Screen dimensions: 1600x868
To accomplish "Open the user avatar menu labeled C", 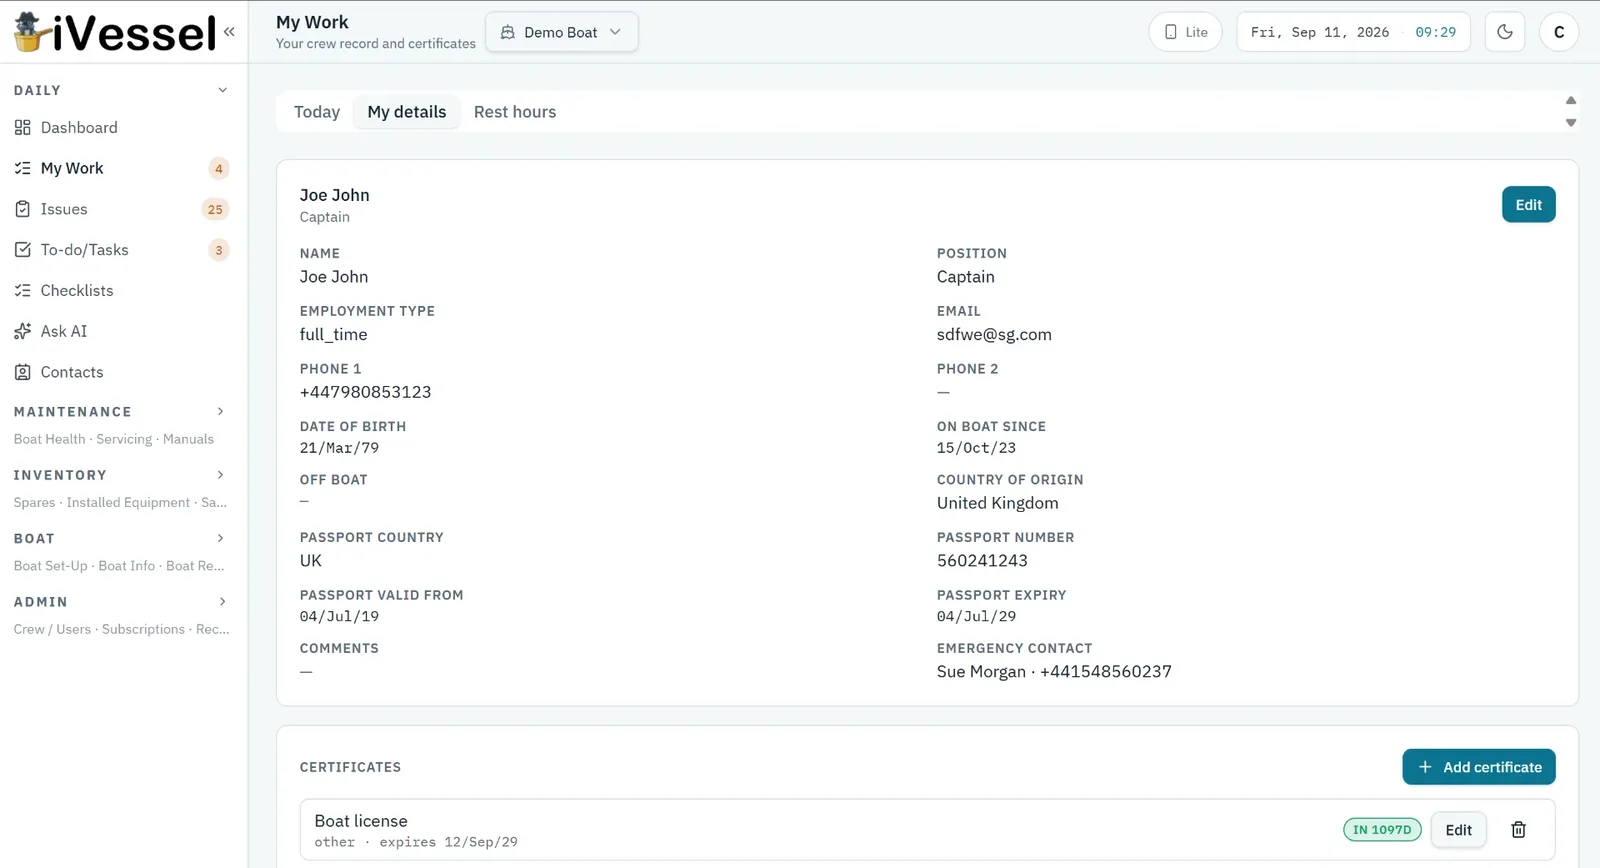I will tap(1559, 32).
